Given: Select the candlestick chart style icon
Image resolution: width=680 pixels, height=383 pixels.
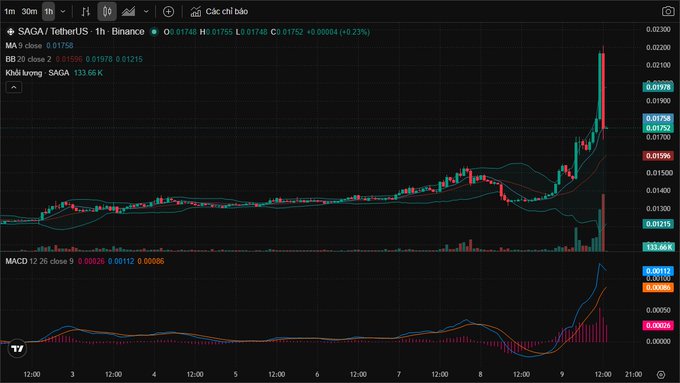Looking at the screenshot, I should point(107,12).
